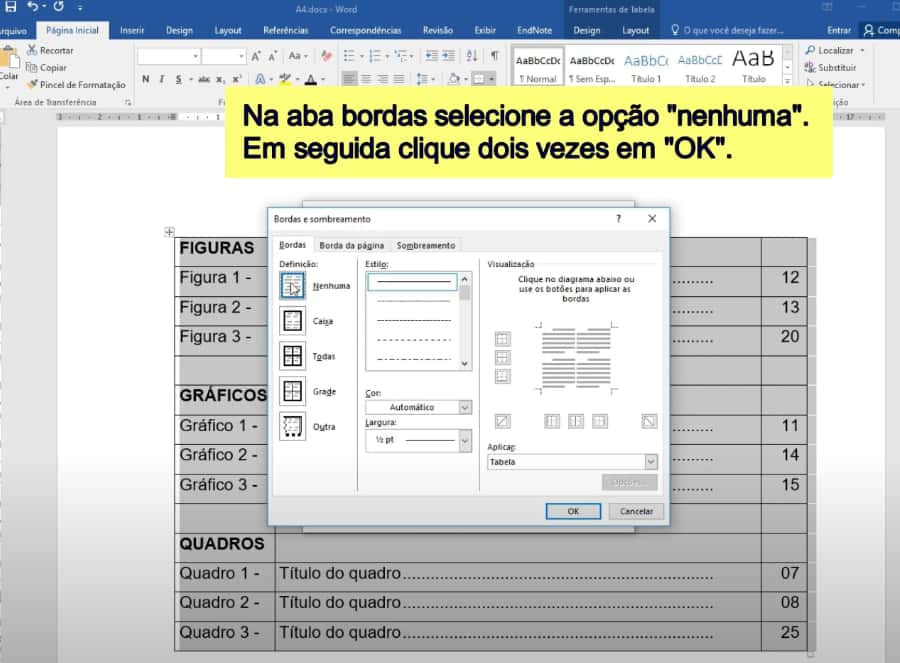
Task: Pick the Todas border setting icon
Action: [x=293, y=356]
